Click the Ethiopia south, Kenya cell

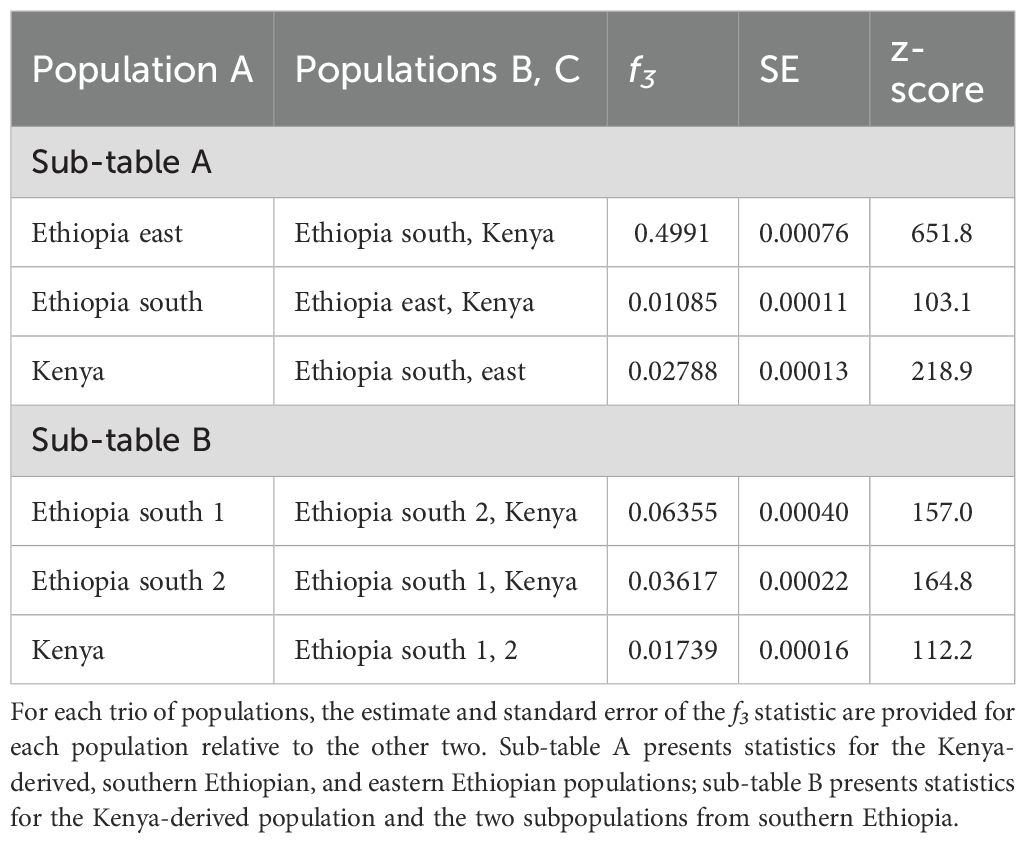(x=424, y=234)
